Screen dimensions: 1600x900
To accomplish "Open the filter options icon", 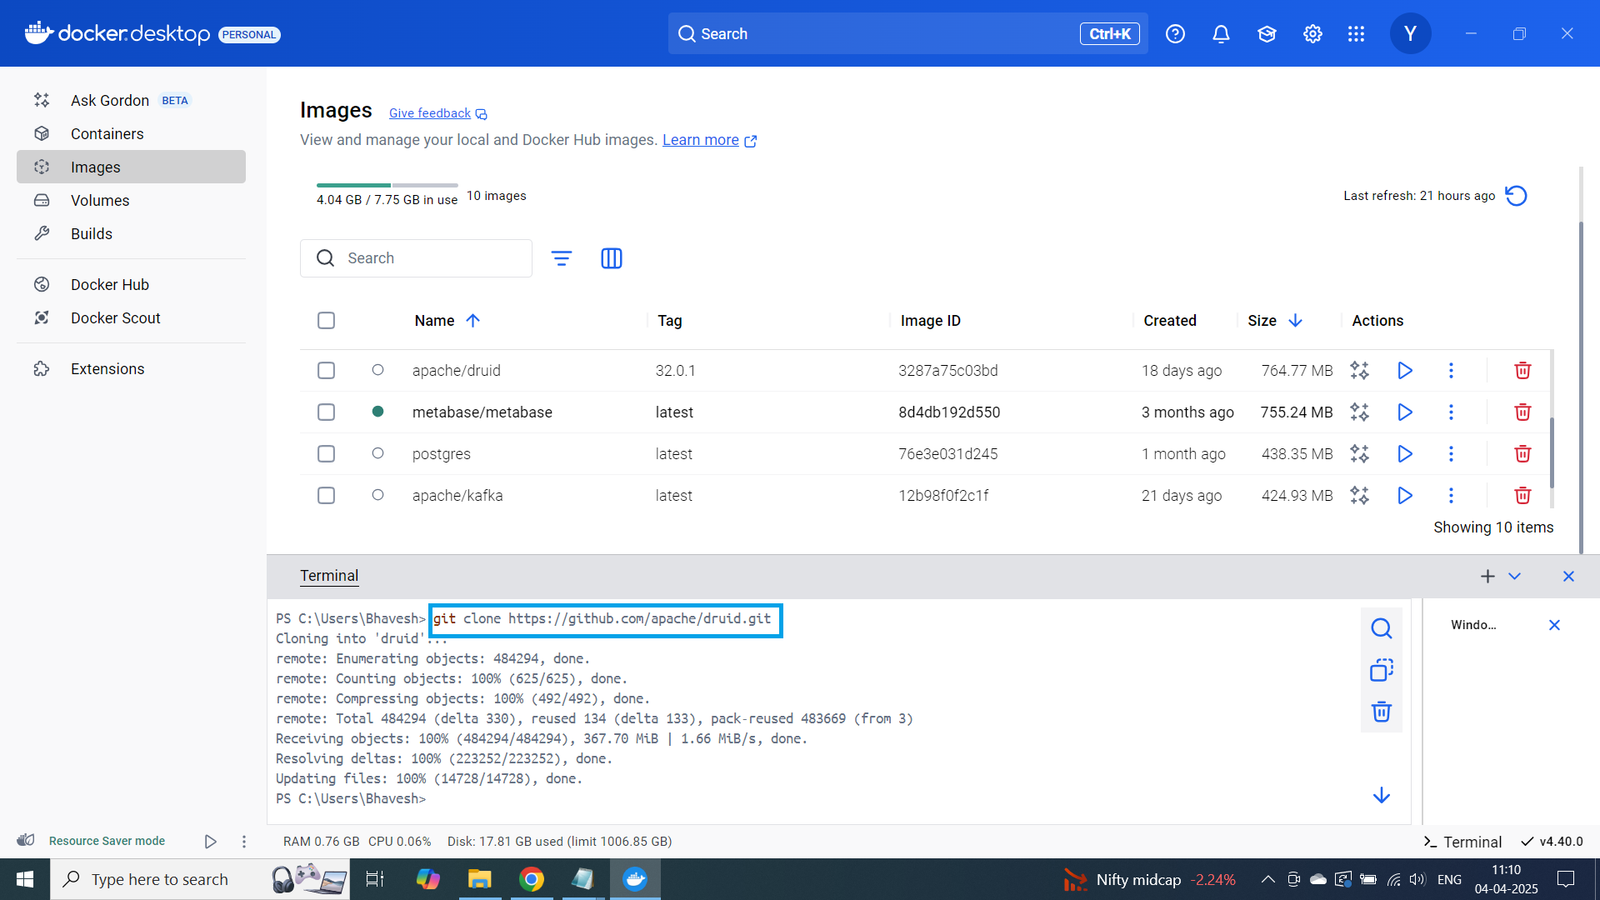I will click(x=561, y=258).
